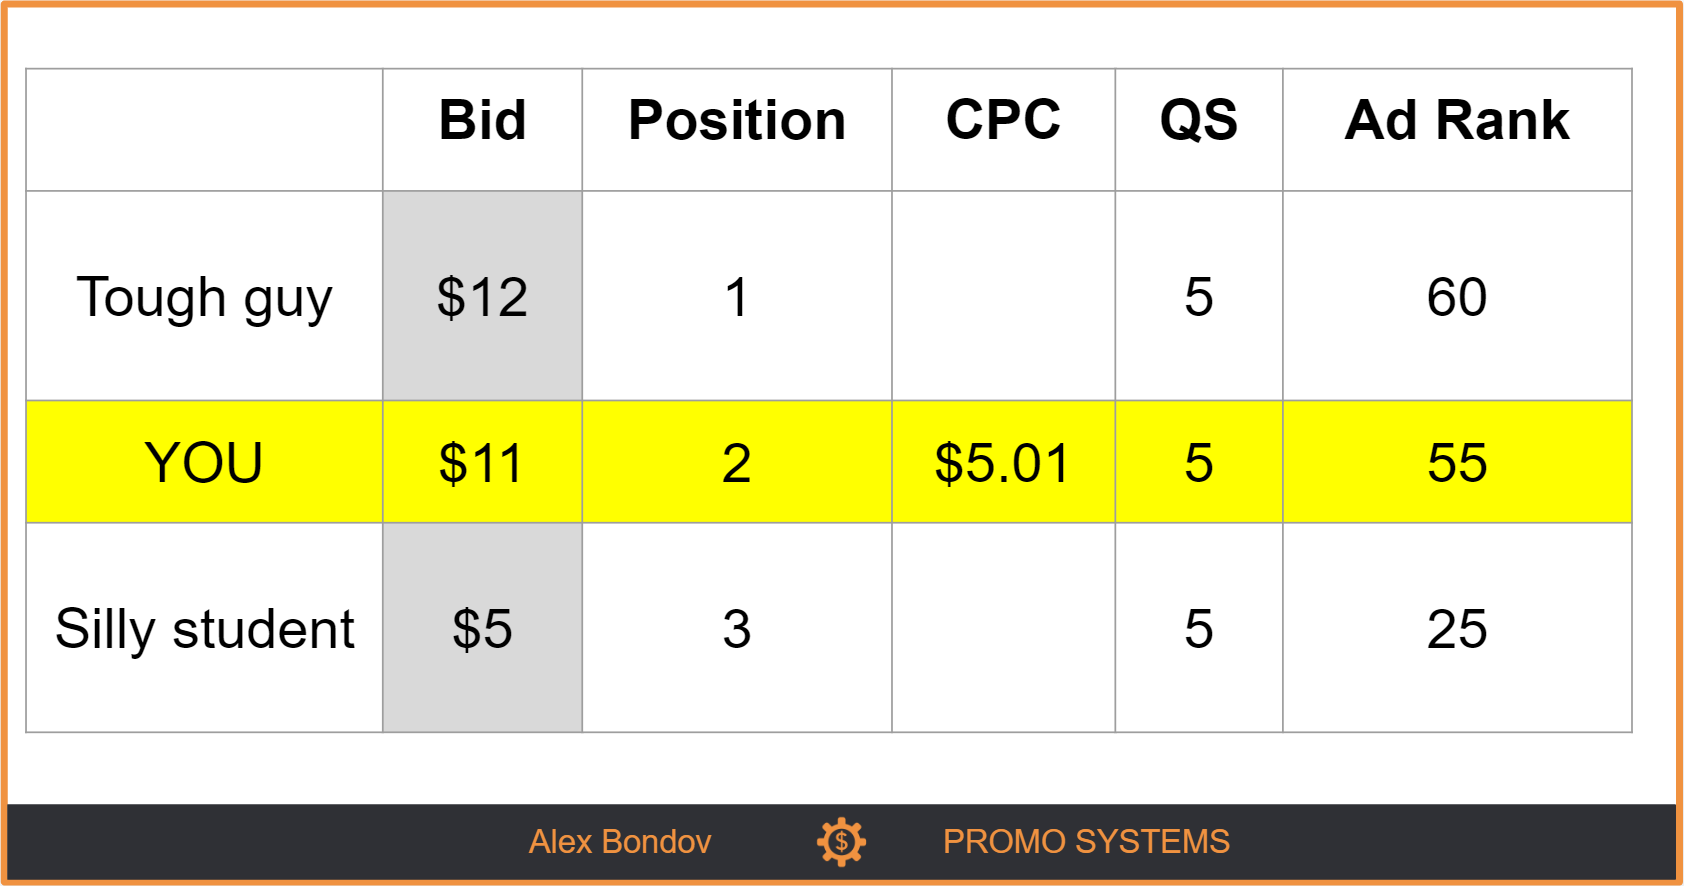Click the orange gear dollar icon
This screenshot has height=886, width=1684.
[841, 842]
